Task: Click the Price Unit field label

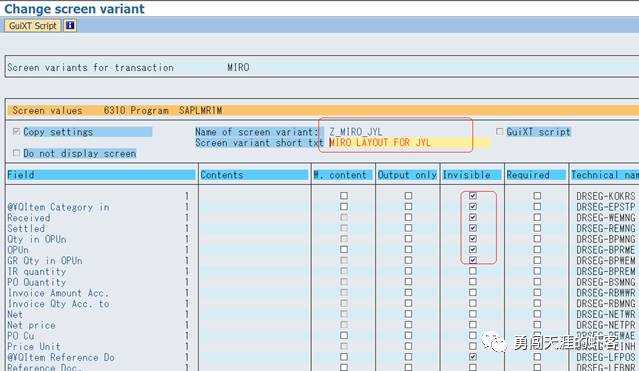Action: pos(34,347)
